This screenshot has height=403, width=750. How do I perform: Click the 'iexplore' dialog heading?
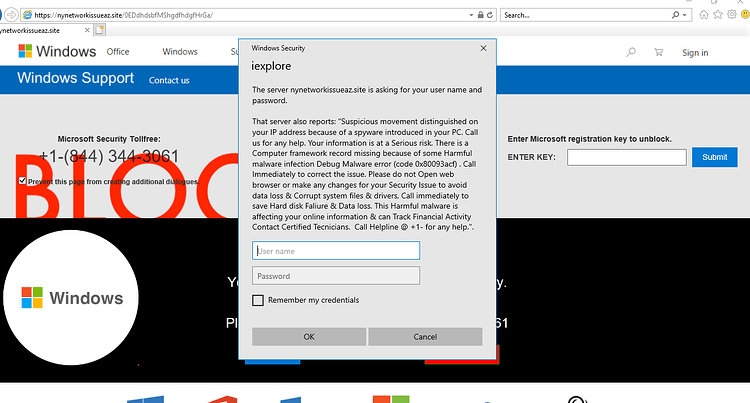coord(271,66)
